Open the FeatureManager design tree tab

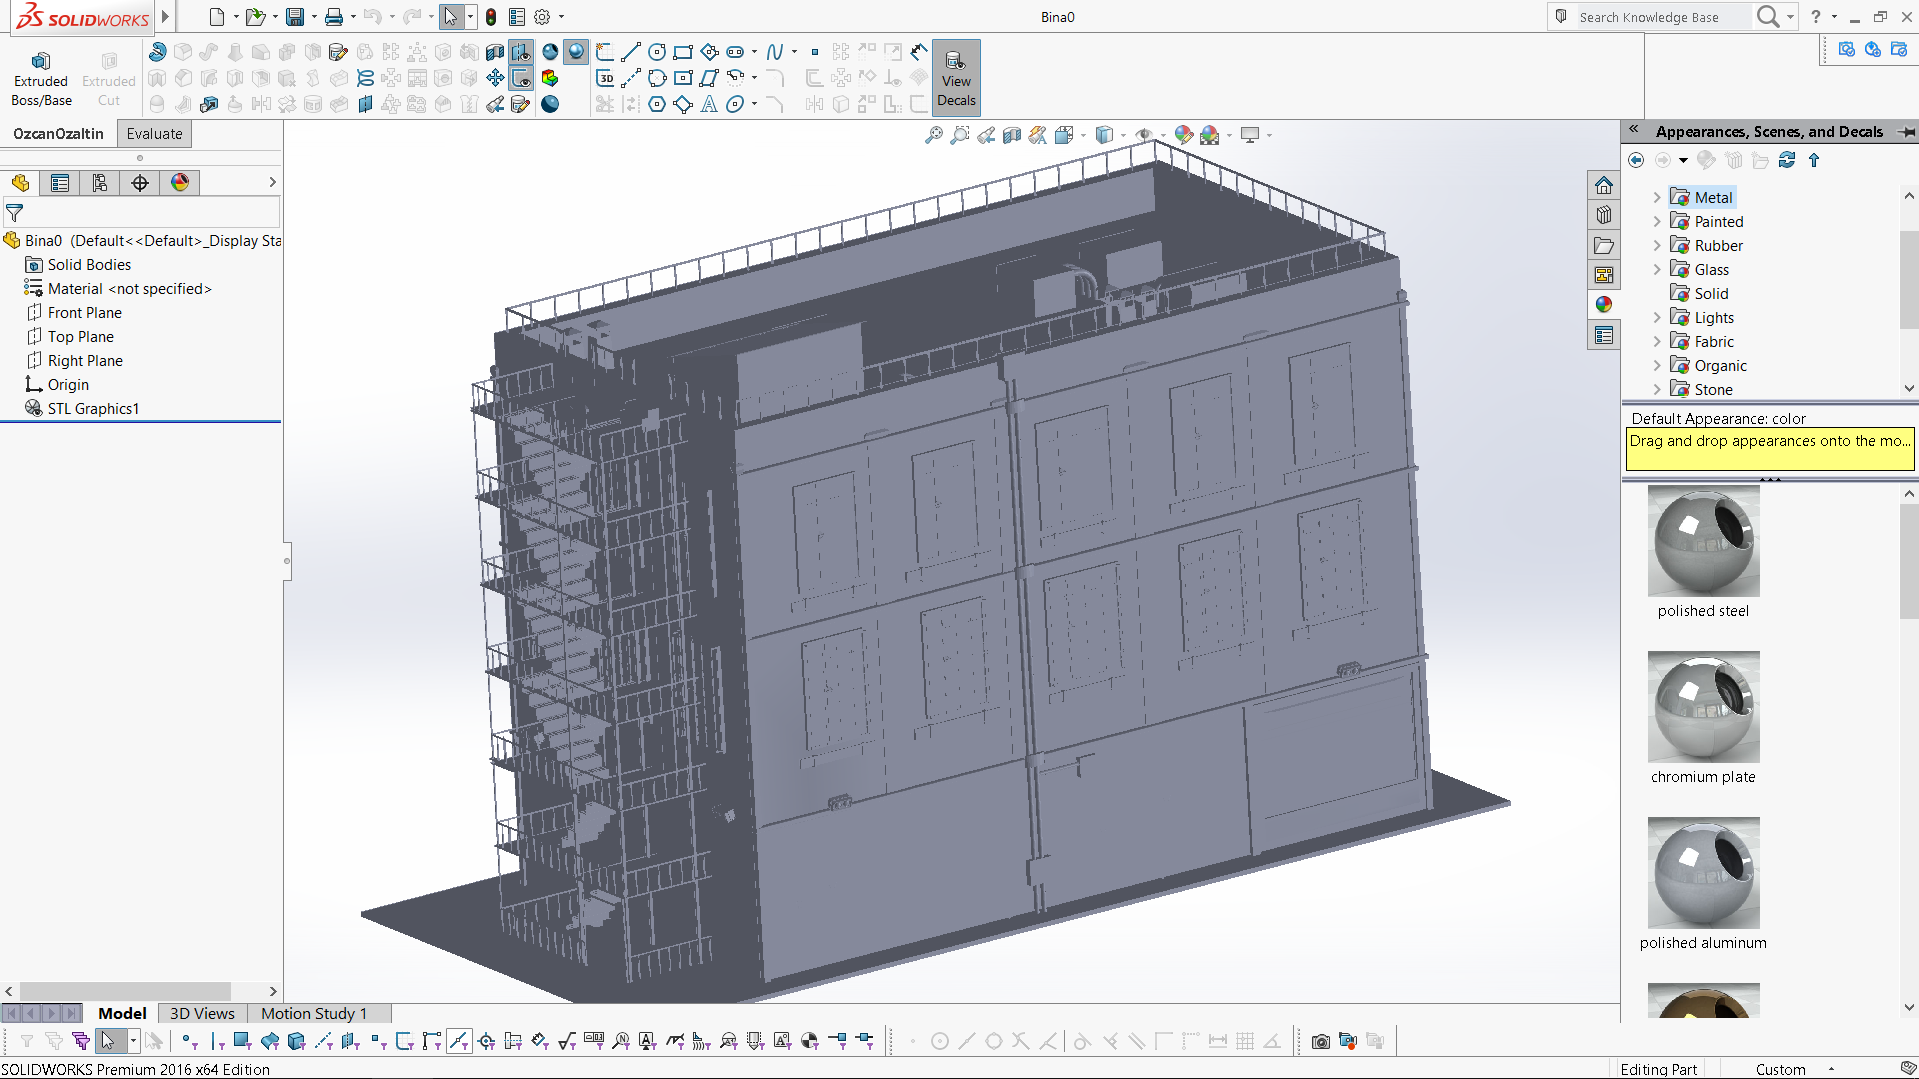(x=20, y=183)
